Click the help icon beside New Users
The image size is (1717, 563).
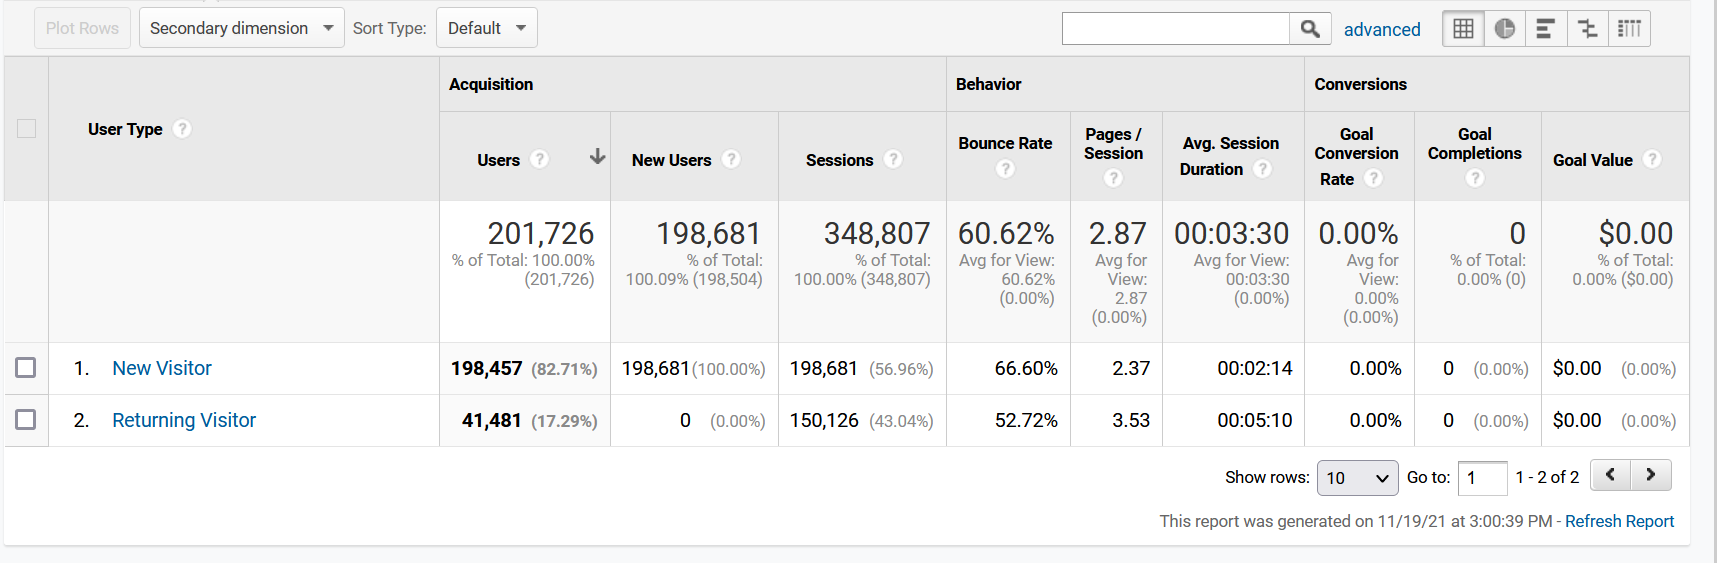tap(731, 159)
